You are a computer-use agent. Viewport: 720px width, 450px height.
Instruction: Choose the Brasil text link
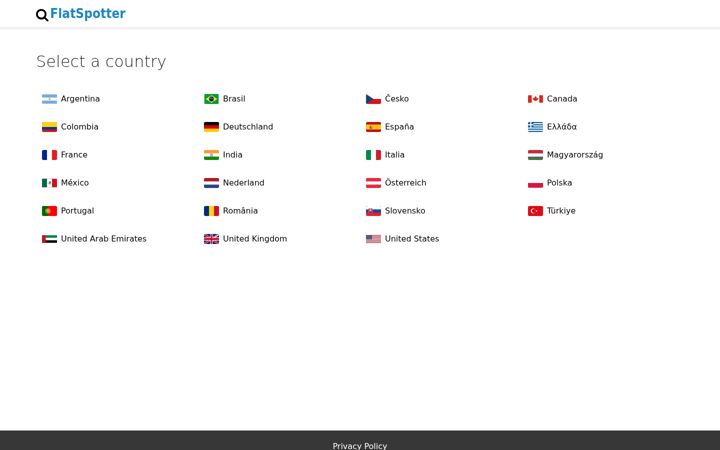coord(234,99)
